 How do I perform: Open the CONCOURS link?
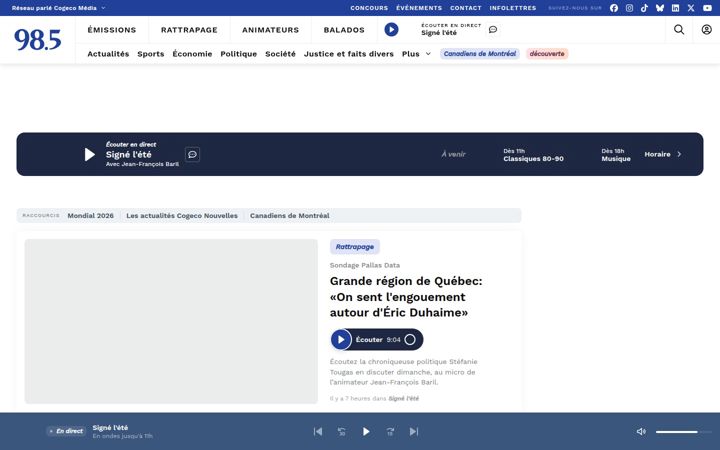click(369, 8)
